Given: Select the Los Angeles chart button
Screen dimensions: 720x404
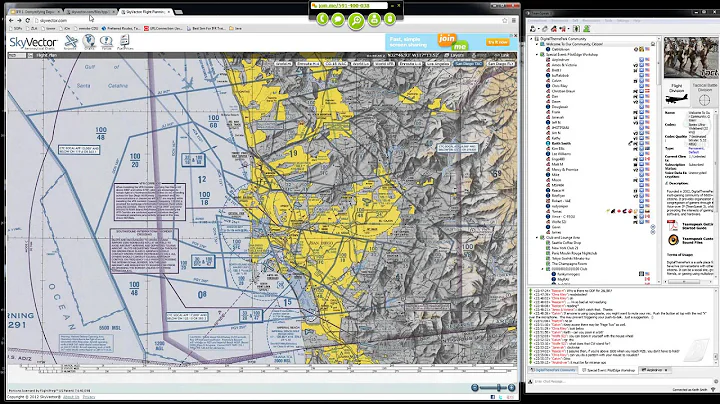Looking at the screenshot, I should 438,63.
